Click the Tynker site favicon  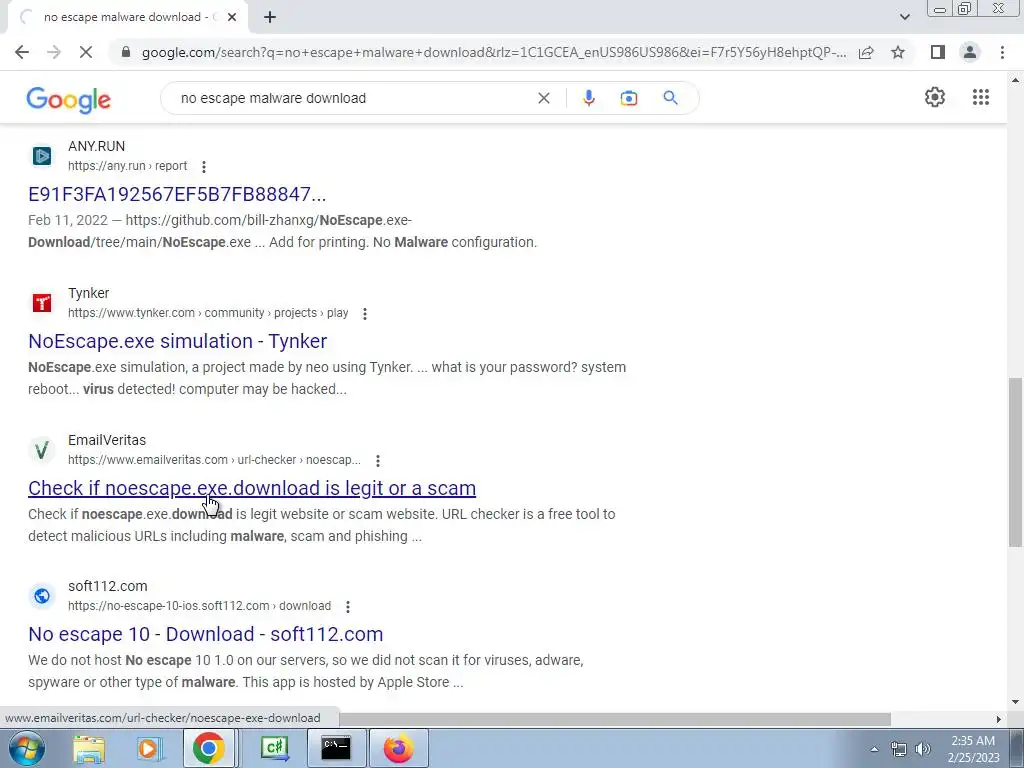point(42,302)
